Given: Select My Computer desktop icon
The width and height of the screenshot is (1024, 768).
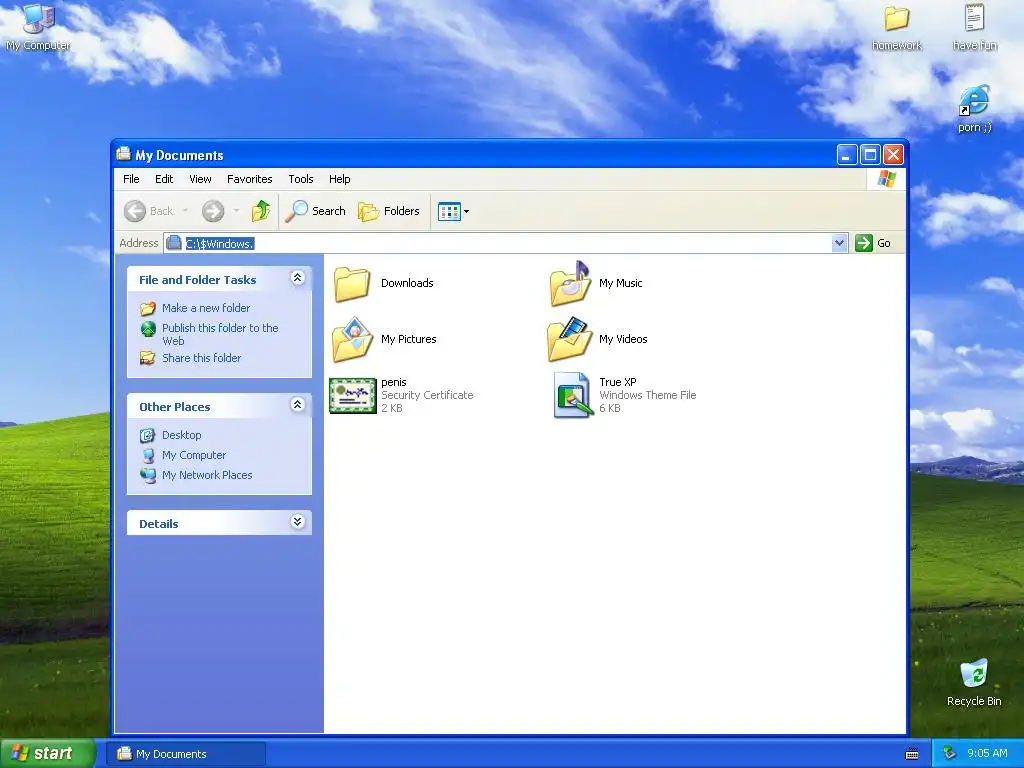Looking at the screenshot, I should [39, 18].
